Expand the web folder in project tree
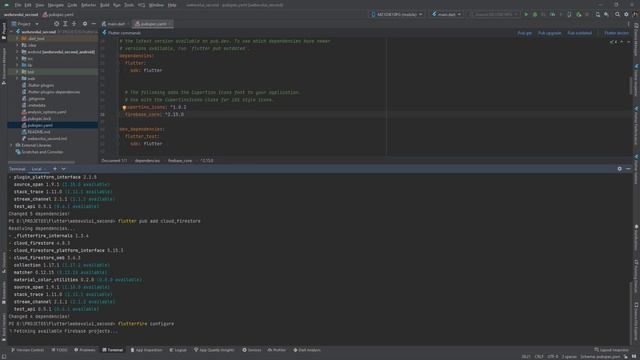The height and width of the screenshot is (360, 640). coord(18,78)
